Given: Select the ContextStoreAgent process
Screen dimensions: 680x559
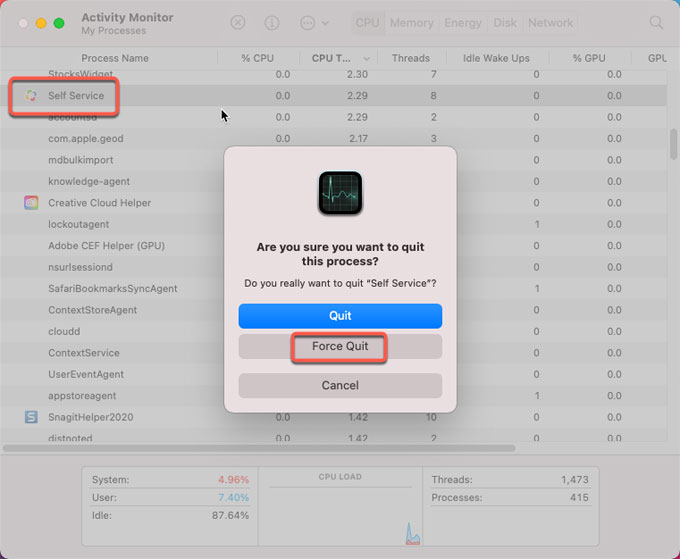Looking at the screenshot, I should coord(92,310).
